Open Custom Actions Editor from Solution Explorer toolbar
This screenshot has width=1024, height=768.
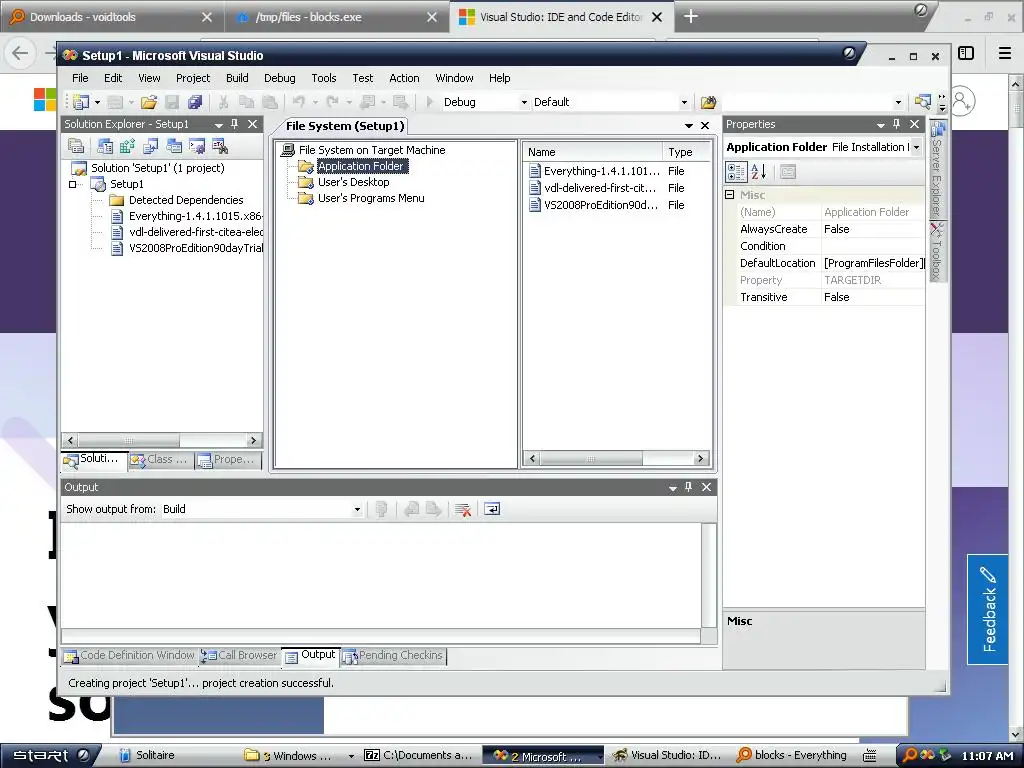[x=197, y=146]
